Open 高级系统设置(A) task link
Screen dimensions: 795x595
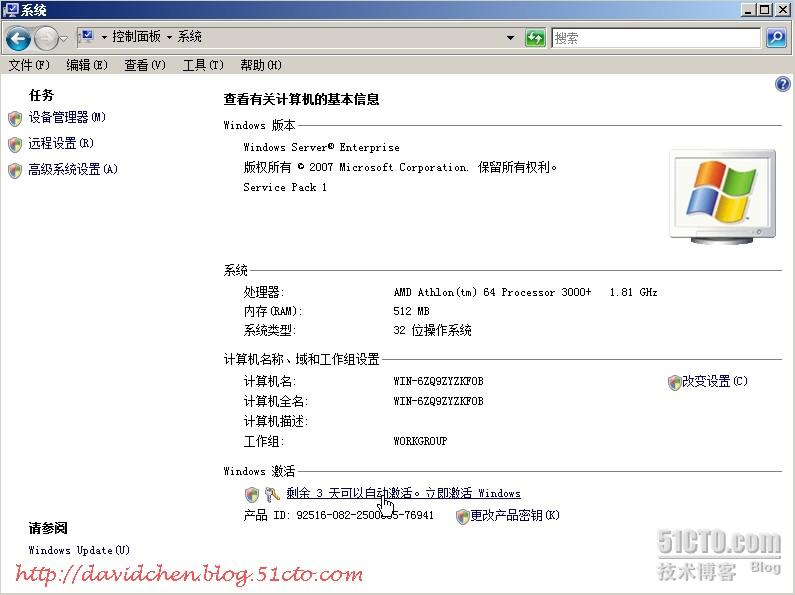(x=73, y=169)
